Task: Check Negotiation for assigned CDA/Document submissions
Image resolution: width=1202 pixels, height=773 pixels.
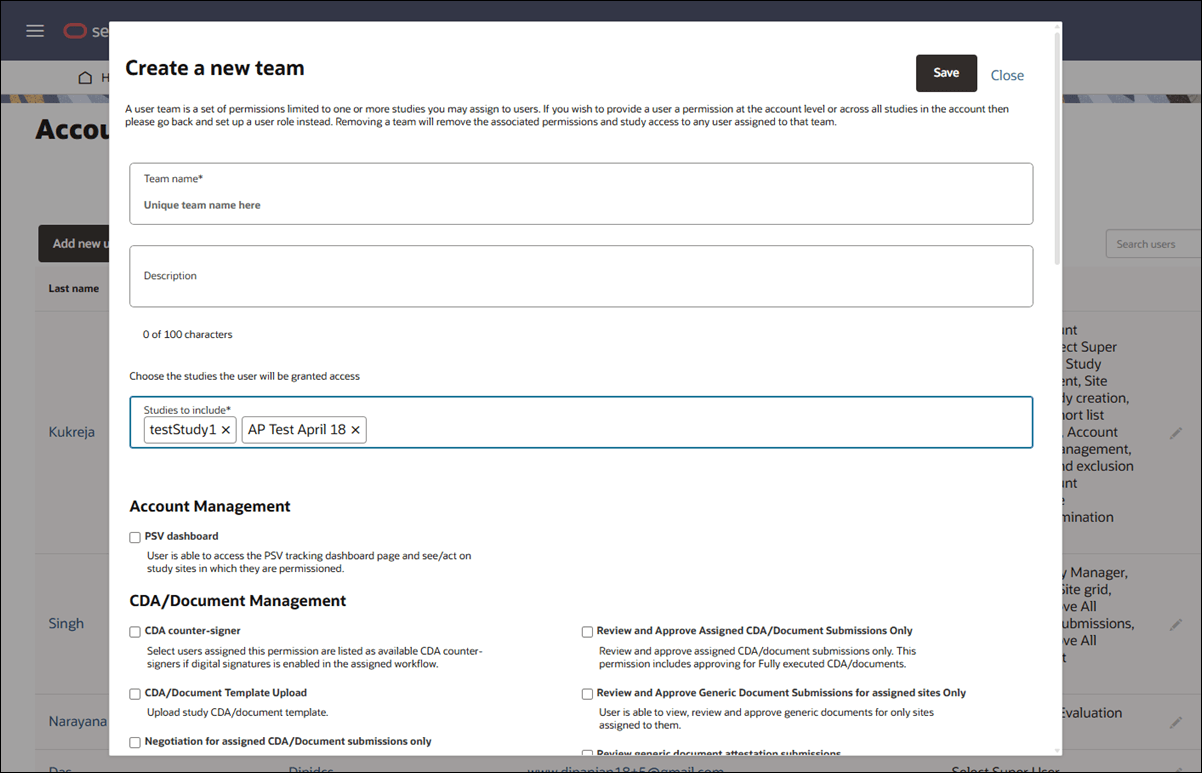Action: (x=135, y=742)
